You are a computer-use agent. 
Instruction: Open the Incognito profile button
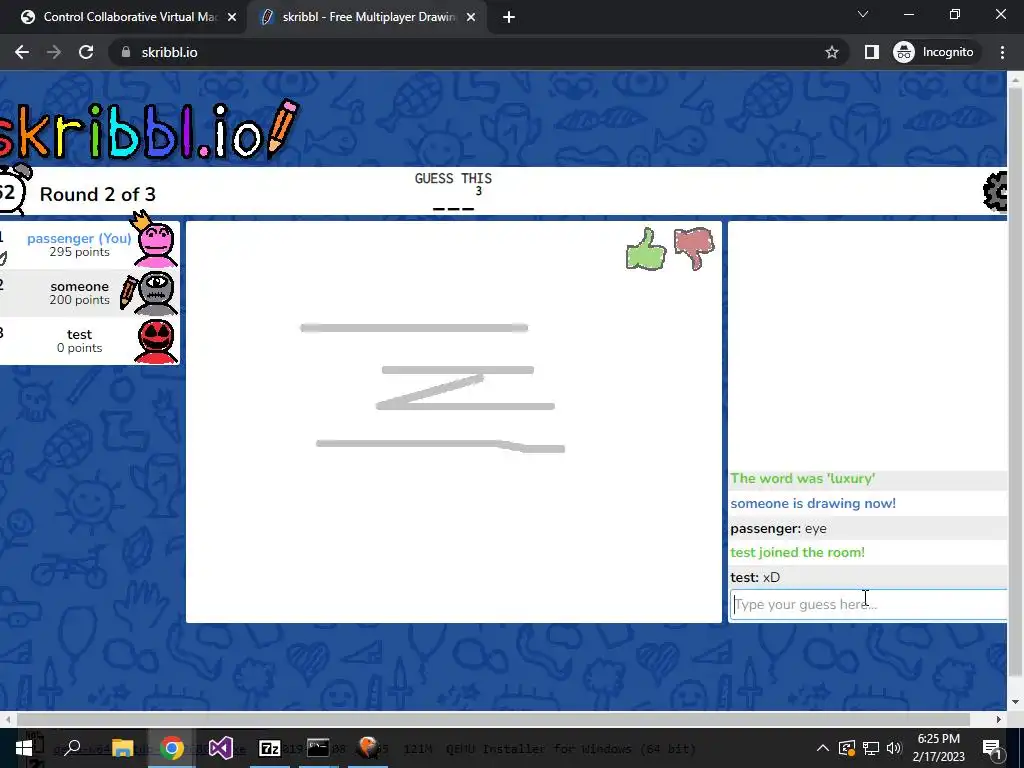[934, 52]
